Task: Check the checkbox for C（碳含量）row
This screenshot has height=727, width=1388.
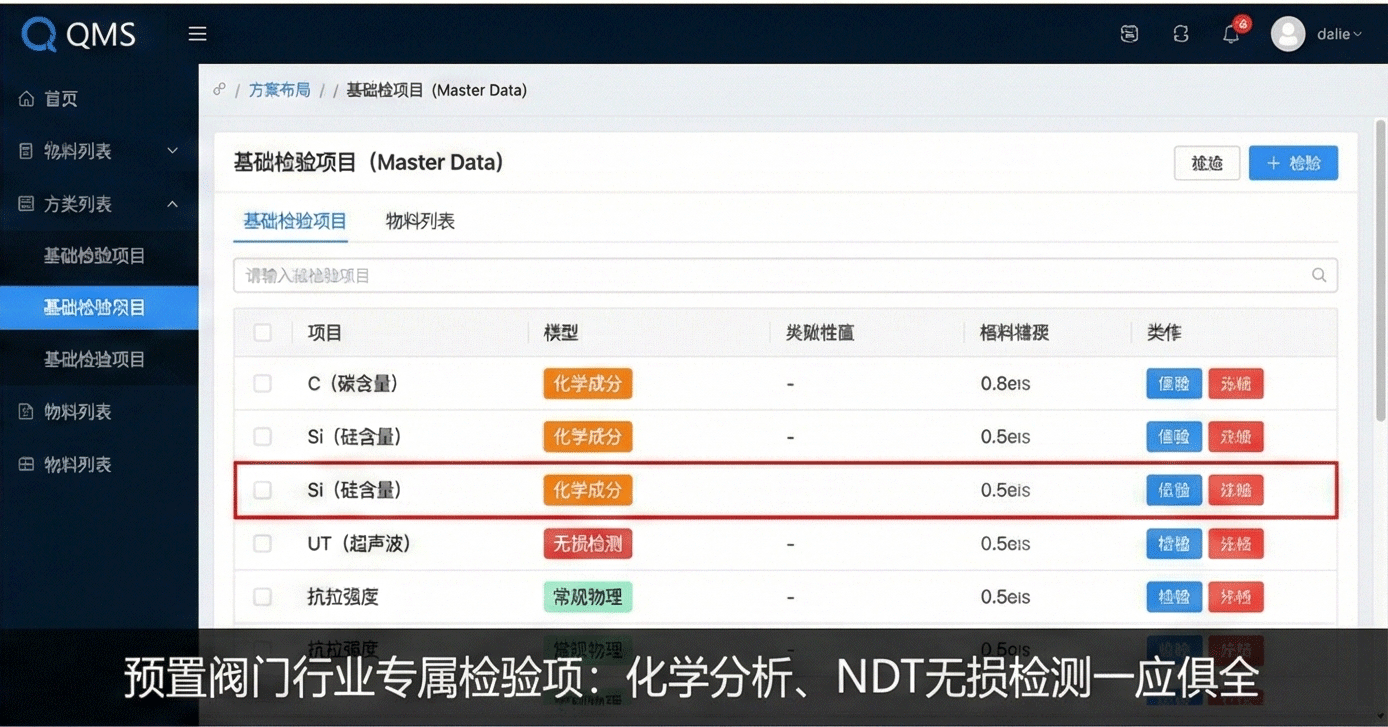Action: pos(262,383)
